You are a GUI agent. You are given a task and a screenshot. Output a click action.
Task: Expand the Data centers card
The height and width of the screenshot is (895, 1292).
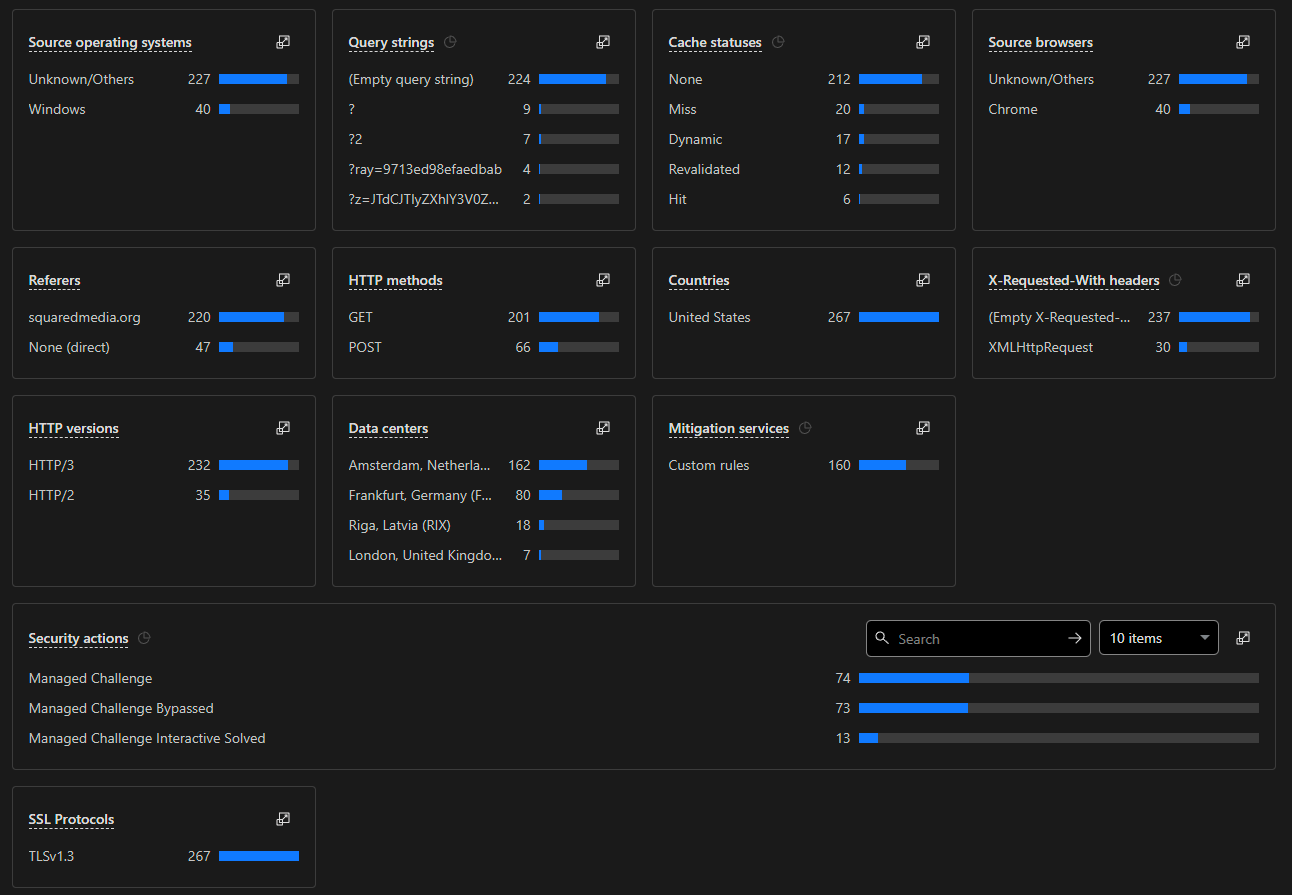pyautogui.click(x=603, y=428)
